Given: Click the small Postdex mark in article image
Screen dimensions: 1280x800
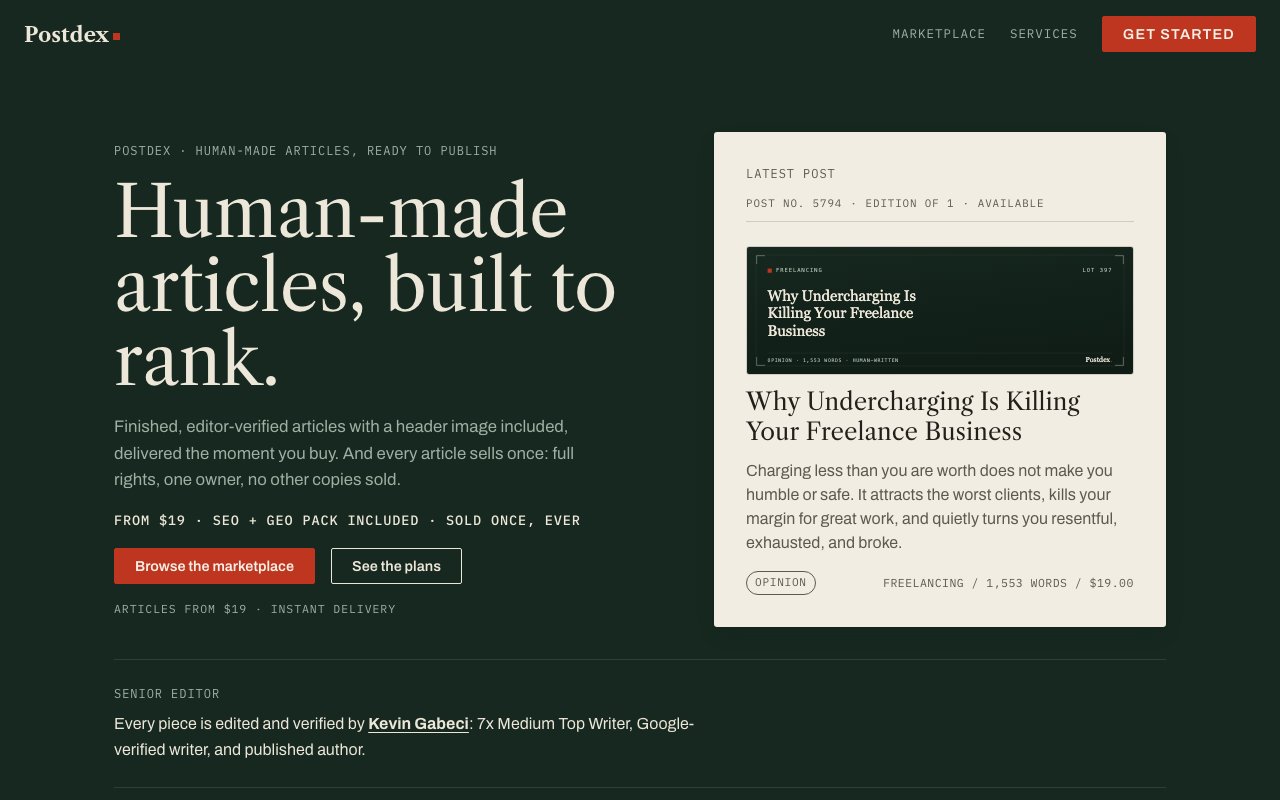Looking at the screenshot, I should click(x=1097, y=360).
